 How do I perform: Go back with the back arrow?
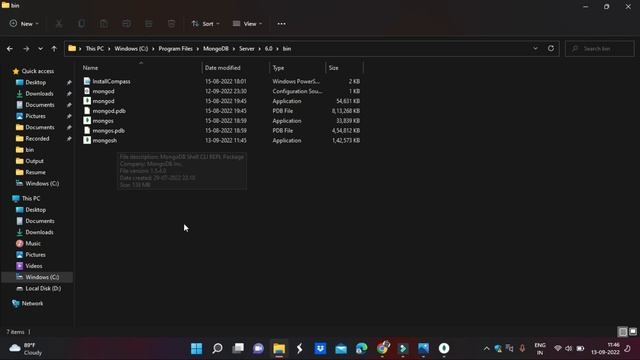[x=10, y=49]
